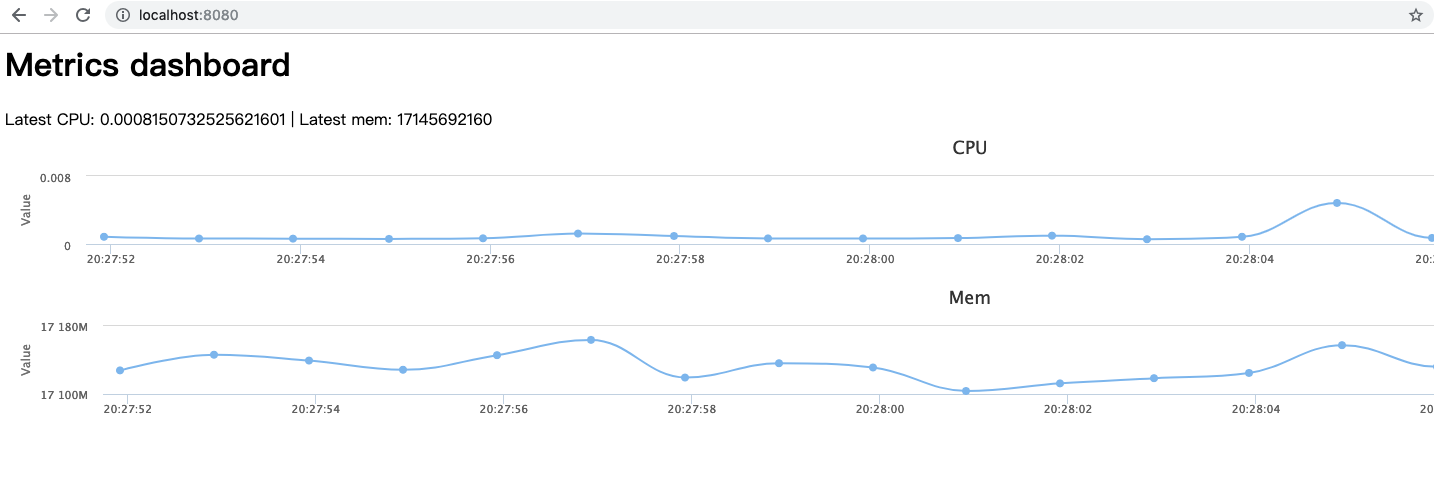Pick CPU chart data point at 20:27:57
Image resolution: width=1434 pixels, height=498 pixels.
[x=578, y=234]
